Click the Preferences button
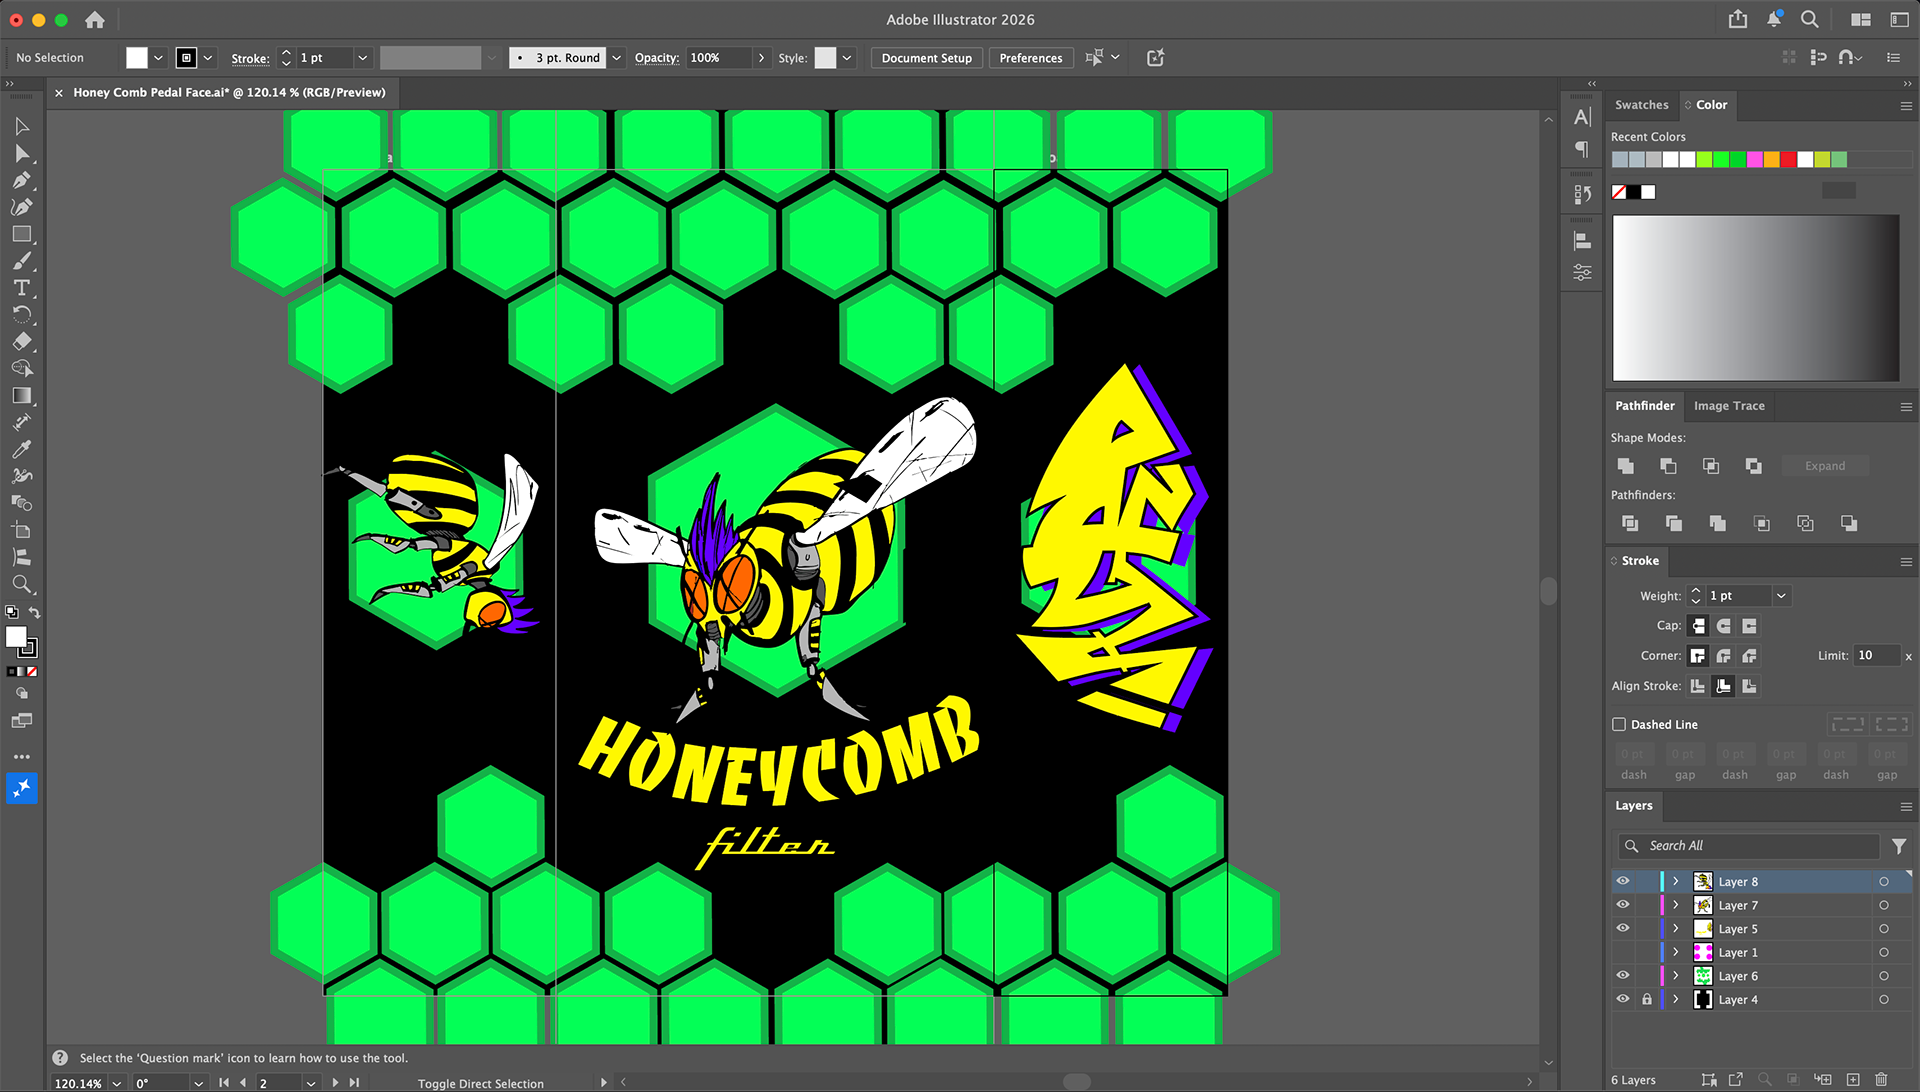 point(1030,58)
